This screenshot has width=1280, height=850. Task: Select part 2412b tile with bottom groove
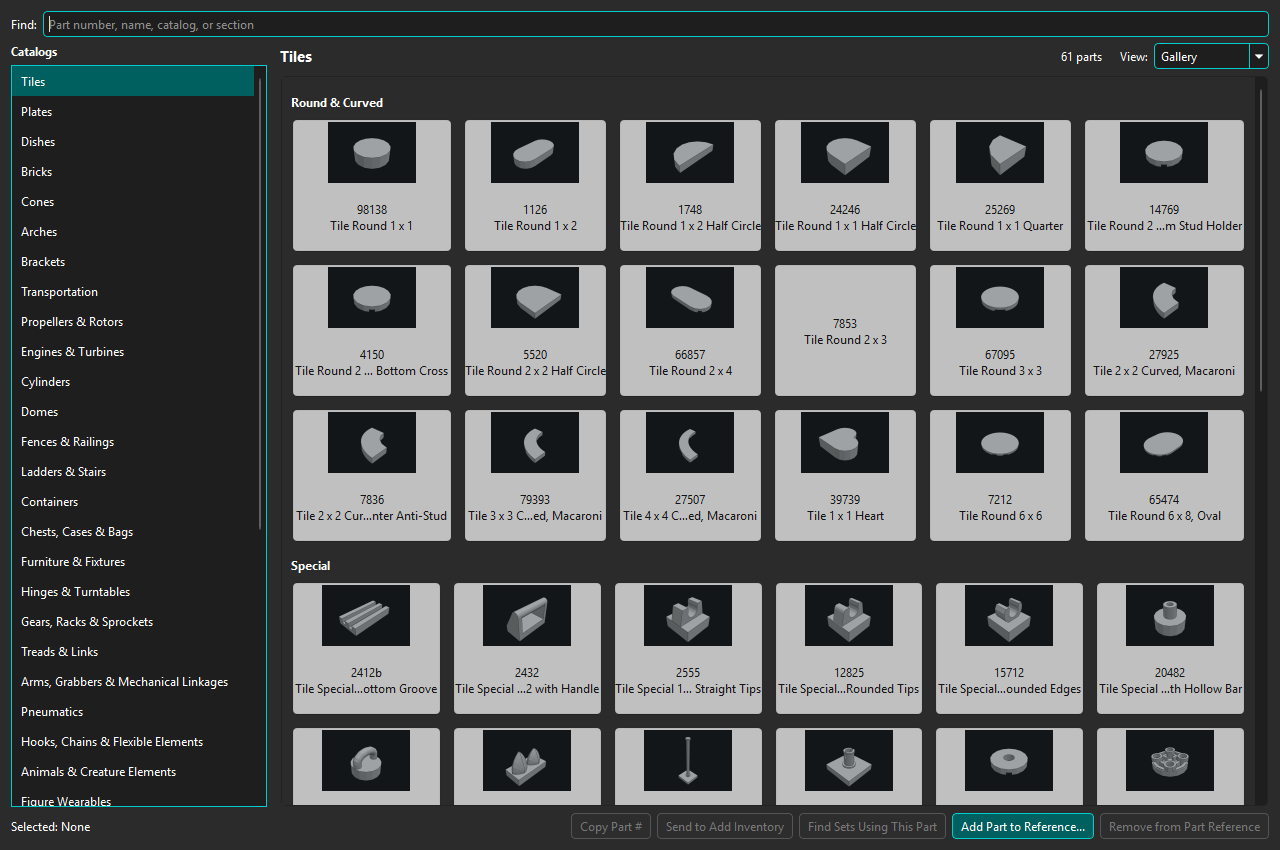[x=366, y=648]
